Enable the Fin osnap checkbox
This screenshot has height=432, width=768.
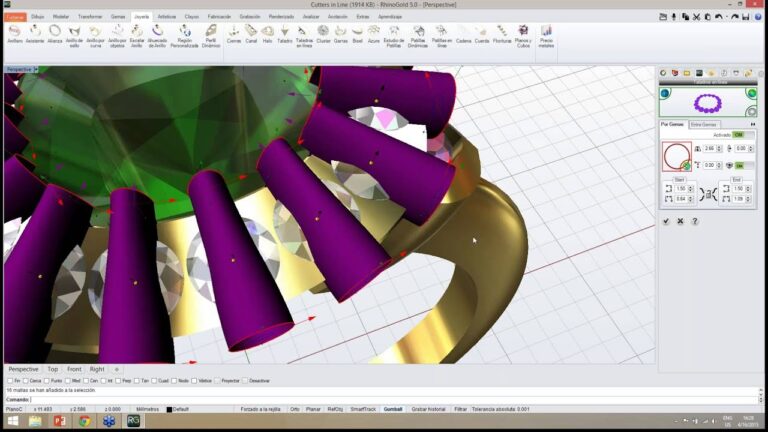[x=10, y=381]
